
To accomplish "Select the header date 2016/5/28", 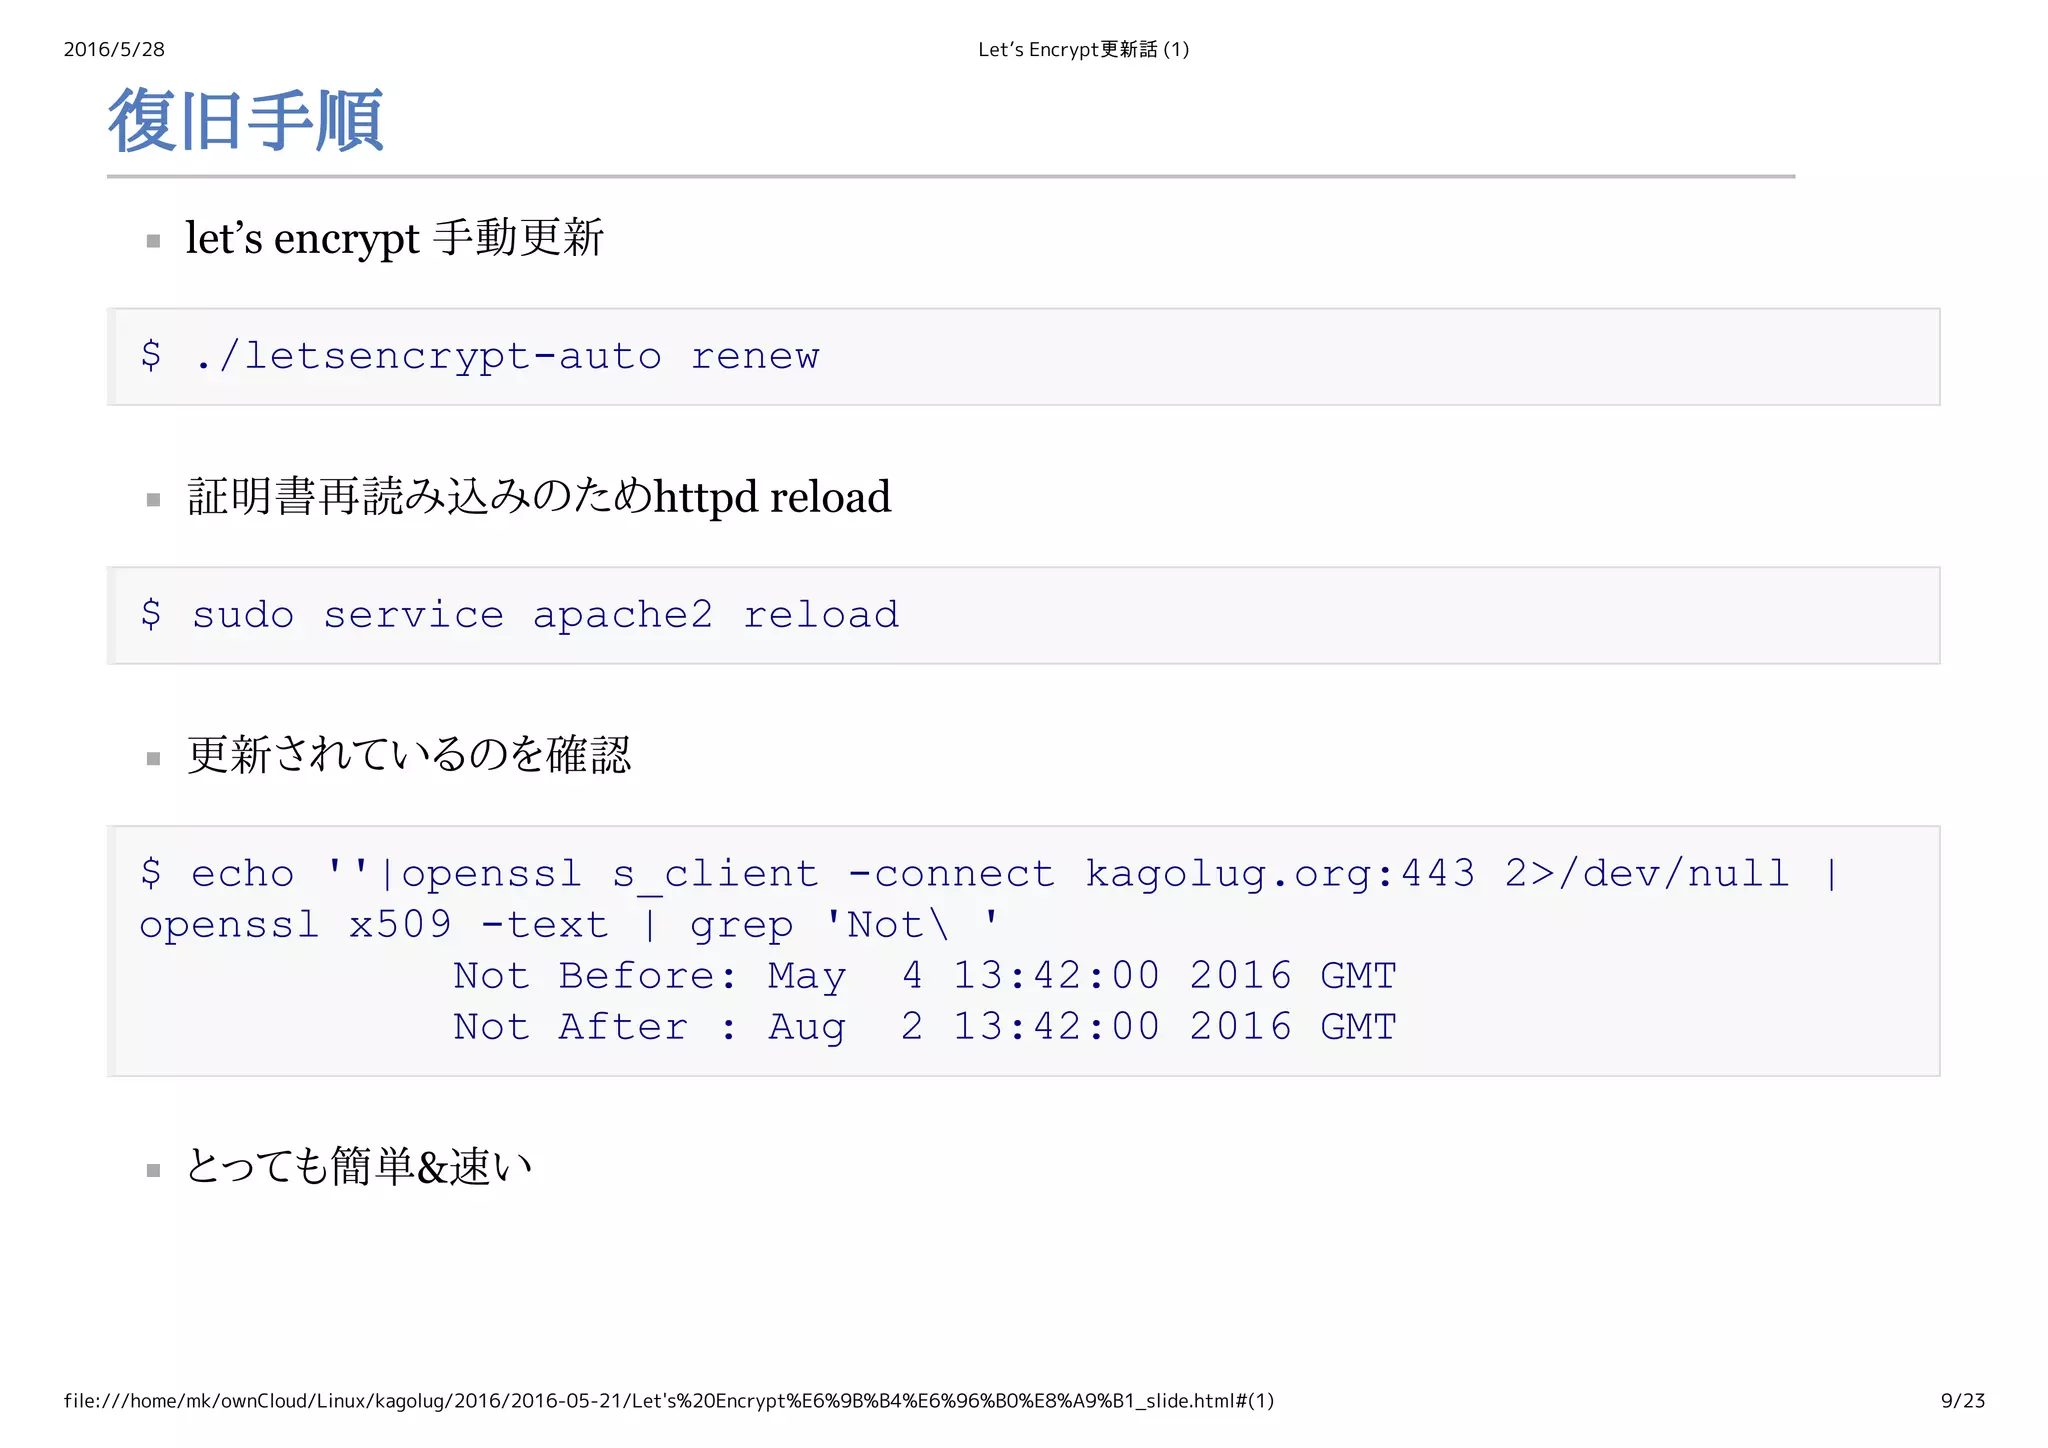I will (114, 49).
